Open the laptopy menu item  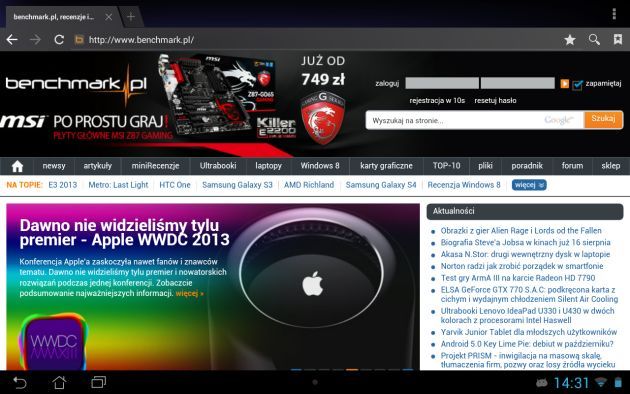coord(268,166)
